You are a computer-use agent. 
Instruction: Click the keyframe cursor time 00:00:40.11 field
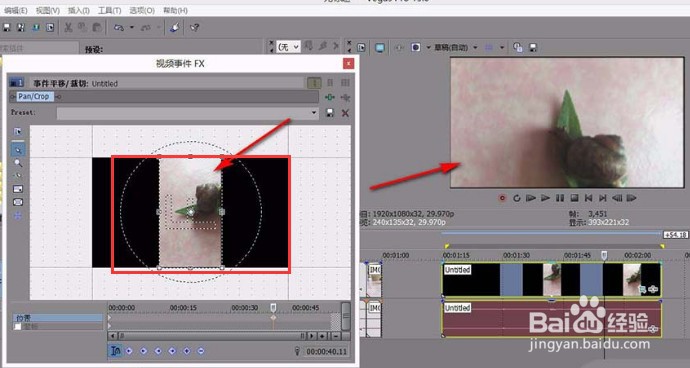[x=327, y=352]
